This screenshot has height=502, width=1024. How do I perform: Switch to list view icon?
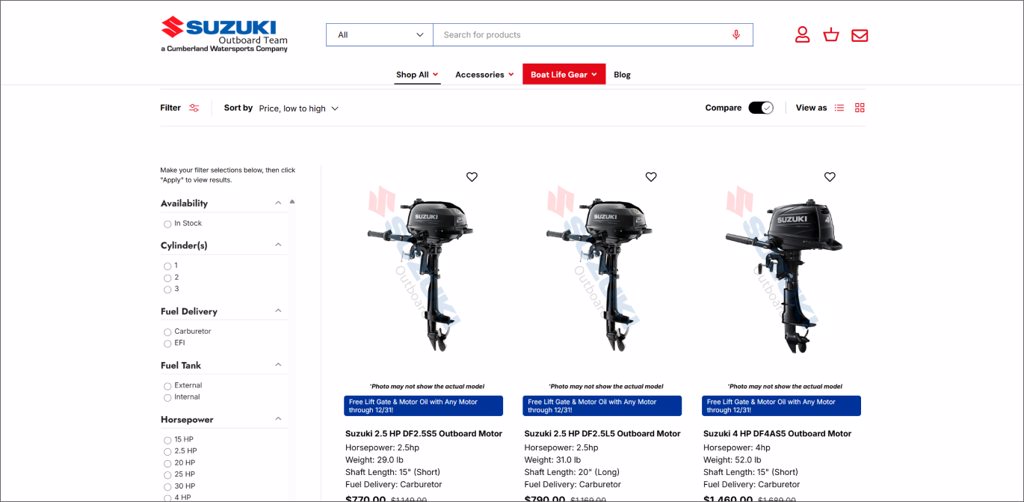[840, 108]
